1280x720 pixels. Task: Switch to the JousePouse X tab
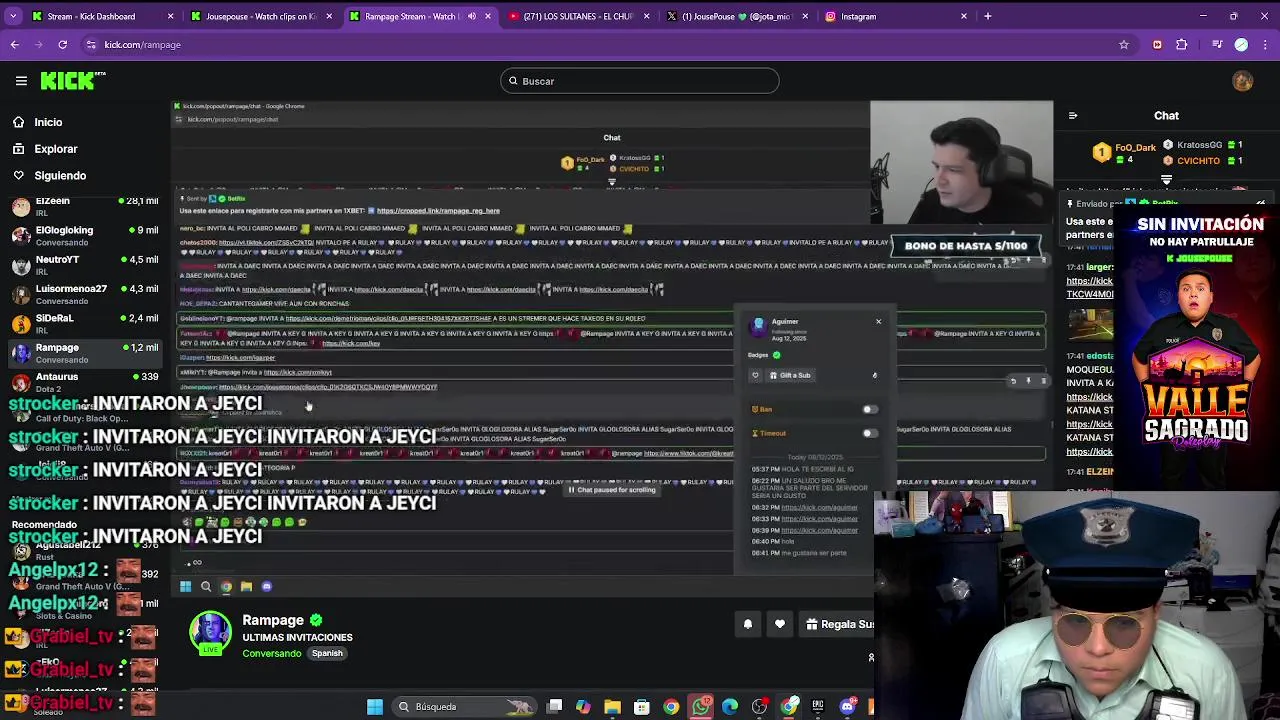(738, 16)
